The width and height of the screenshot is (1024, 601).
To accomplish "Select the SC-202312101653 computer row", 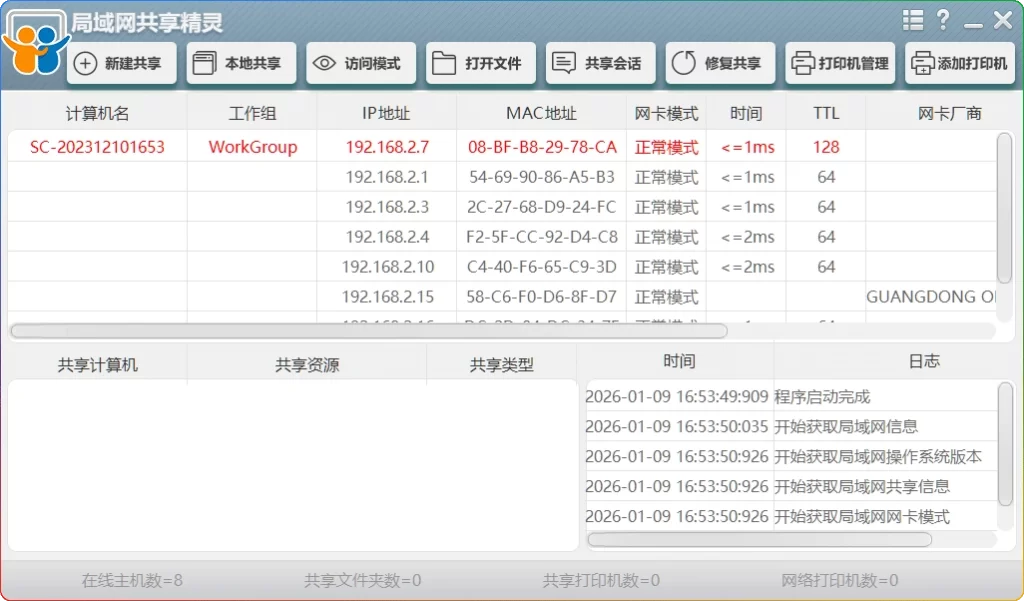I will (96, 146).
